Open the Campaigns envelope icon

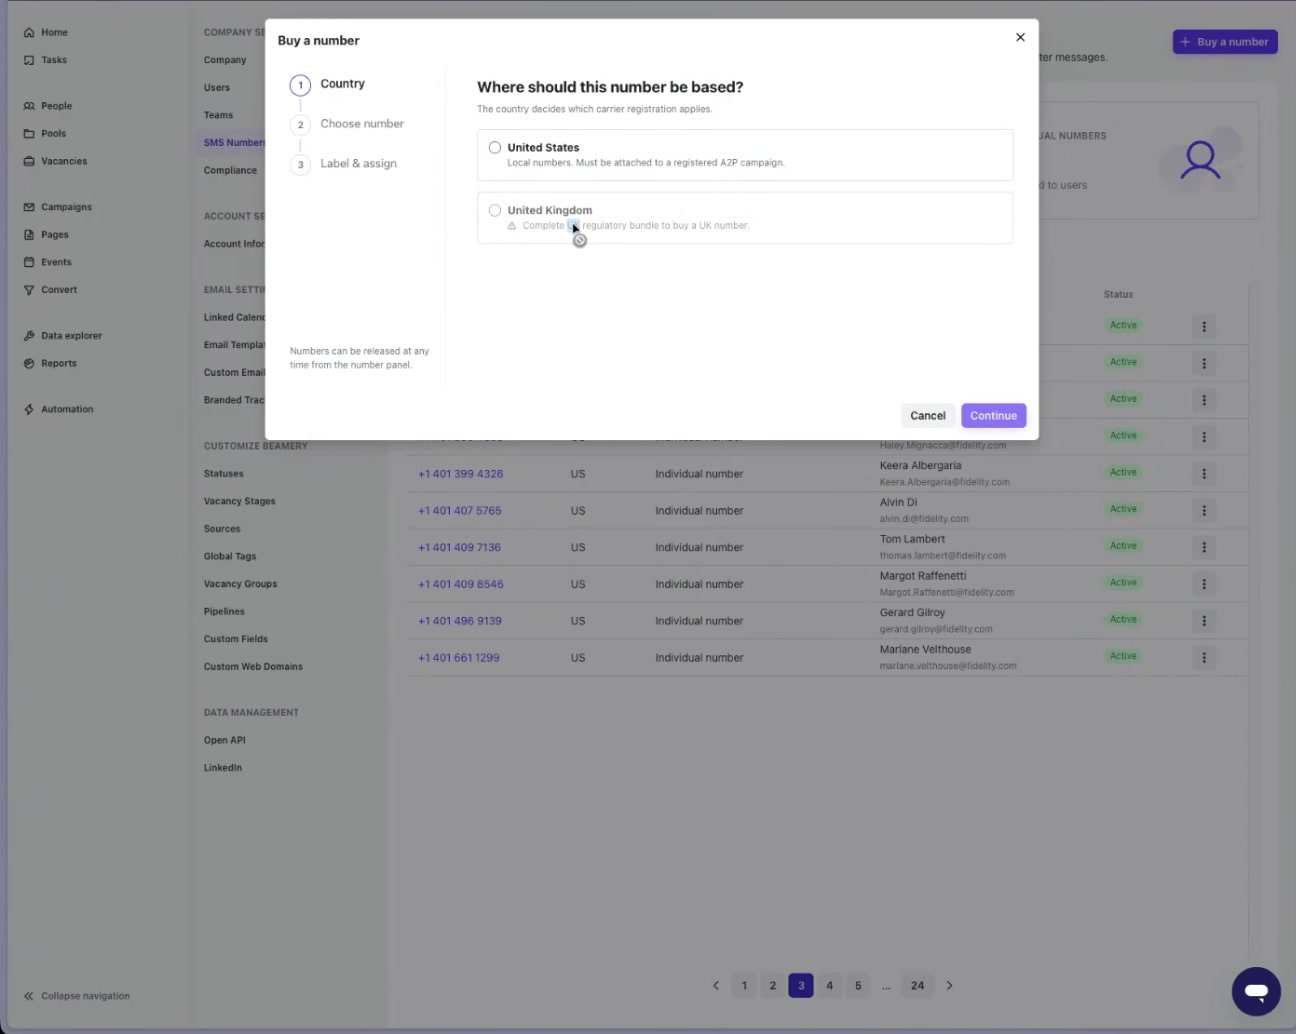click(x=29, y=207)
